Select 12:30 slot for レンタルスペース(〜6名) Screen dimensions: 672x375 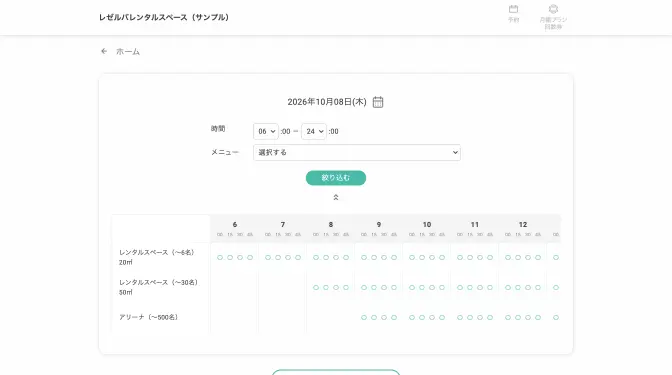click(x=528, y=258)
